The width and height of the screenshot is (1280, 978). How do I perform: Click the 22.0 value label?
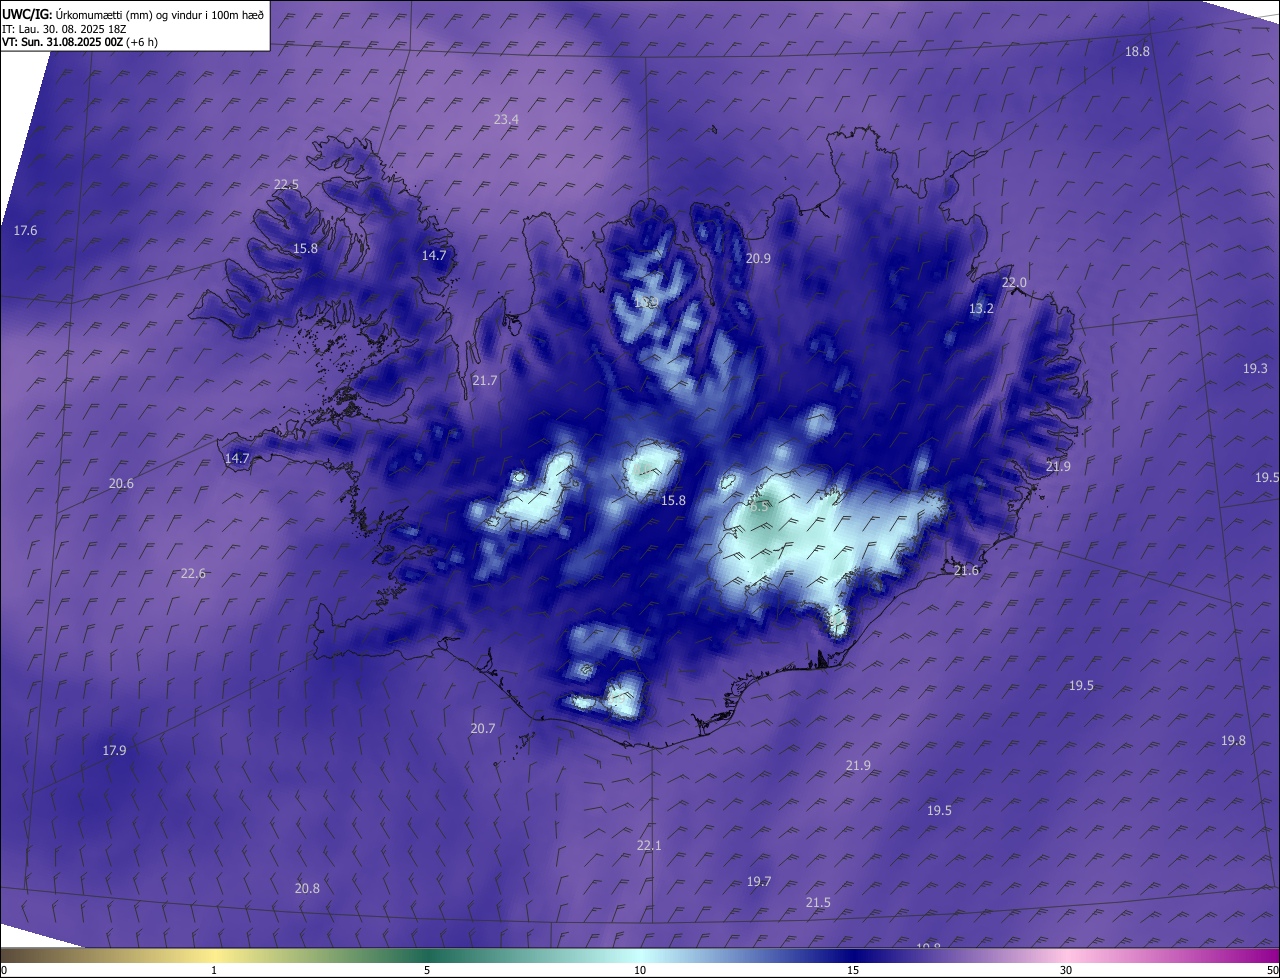pos(1014,283)
